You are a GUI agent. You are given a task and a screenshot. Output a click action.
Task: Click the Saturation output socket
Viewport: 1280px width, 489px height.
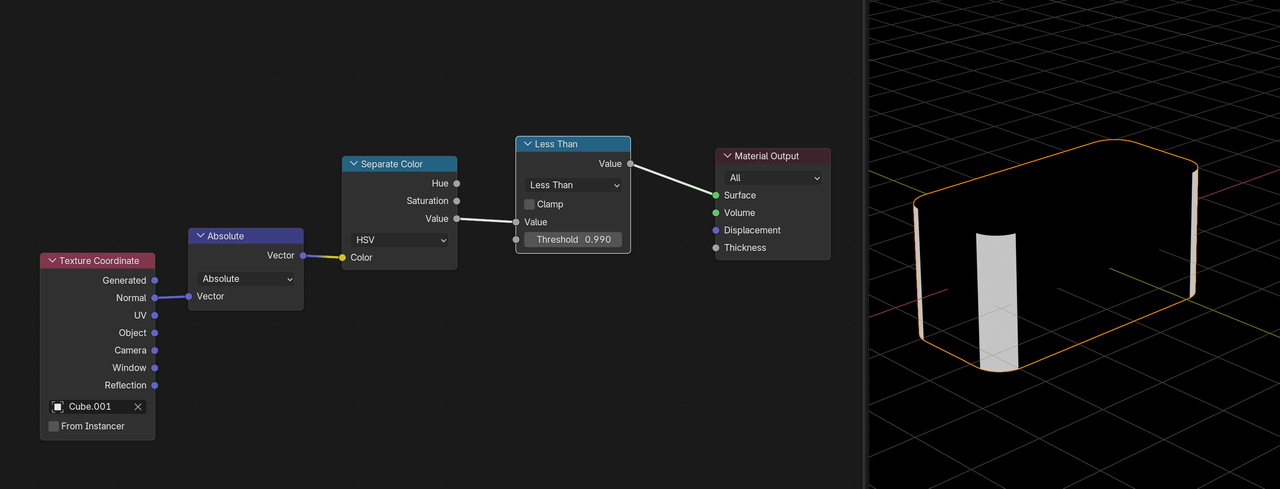click(x=457, y=201)
